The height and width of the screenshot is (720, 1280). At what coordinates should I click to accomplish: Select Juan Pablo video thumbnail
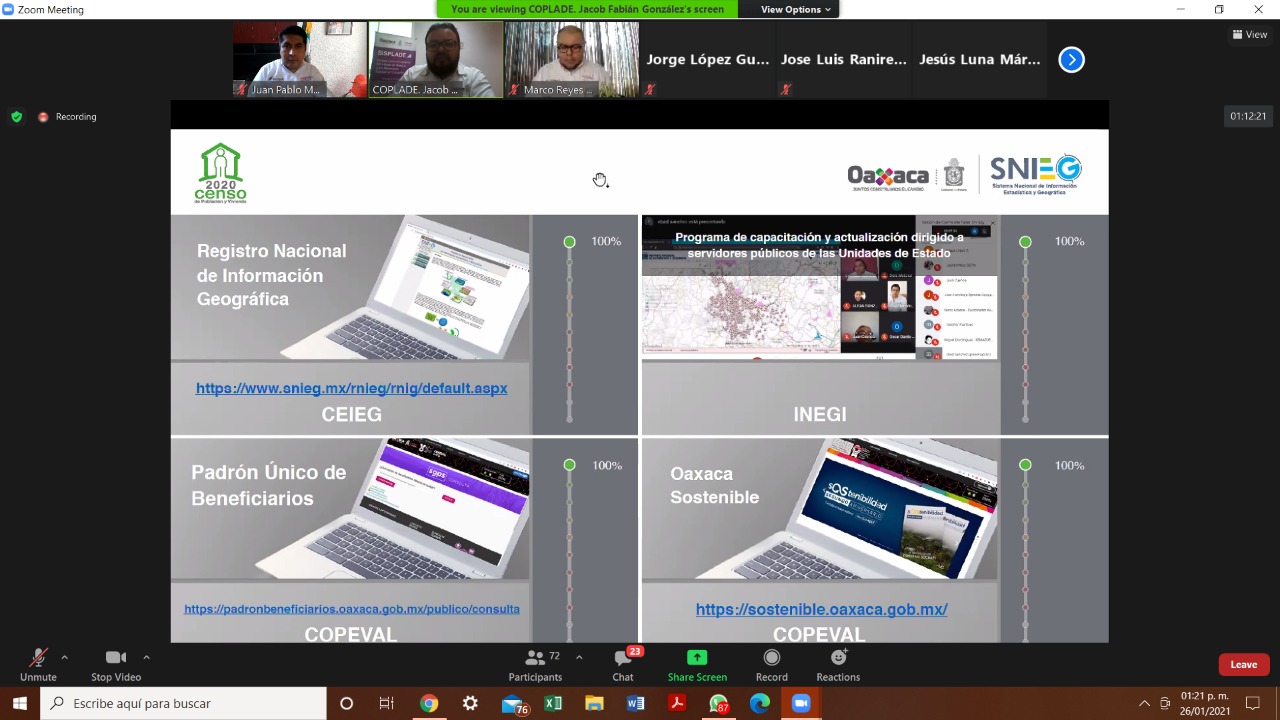coord(299,60)
